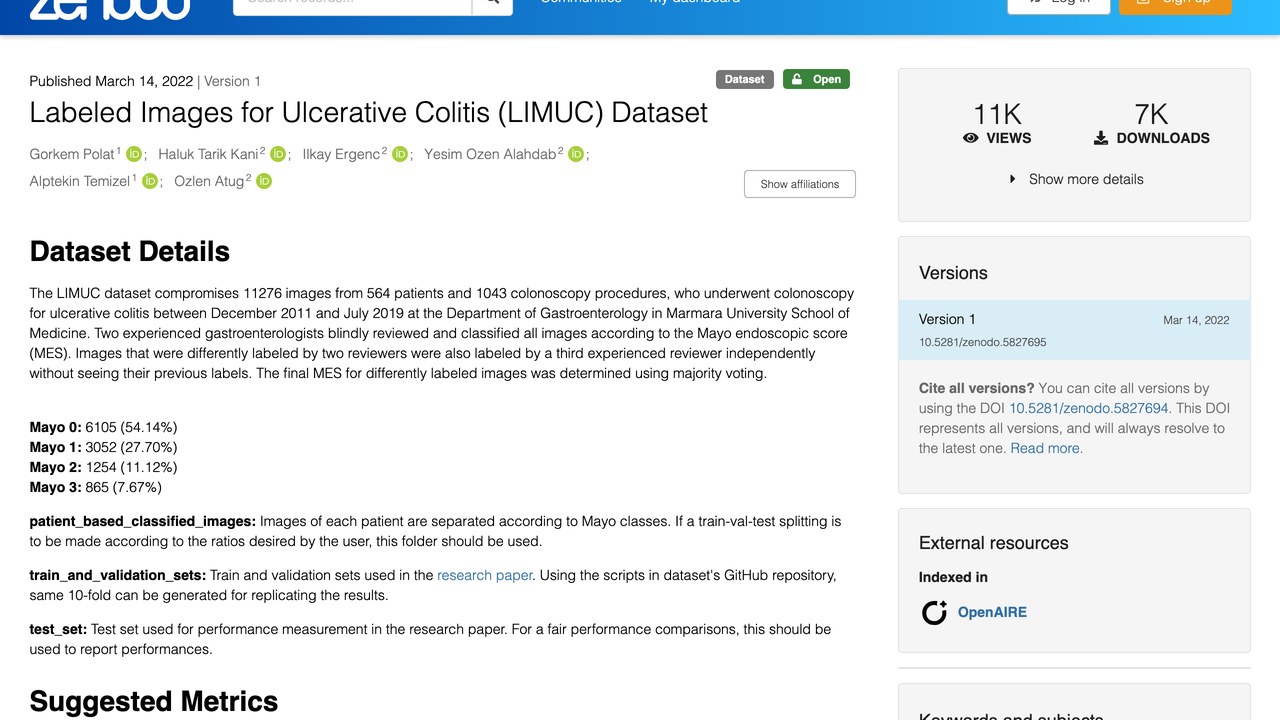This screenshot has height=720, width=1280.
Task: Open Haluk Tarik Kani's ORCID icon
Action: (278, 154)
